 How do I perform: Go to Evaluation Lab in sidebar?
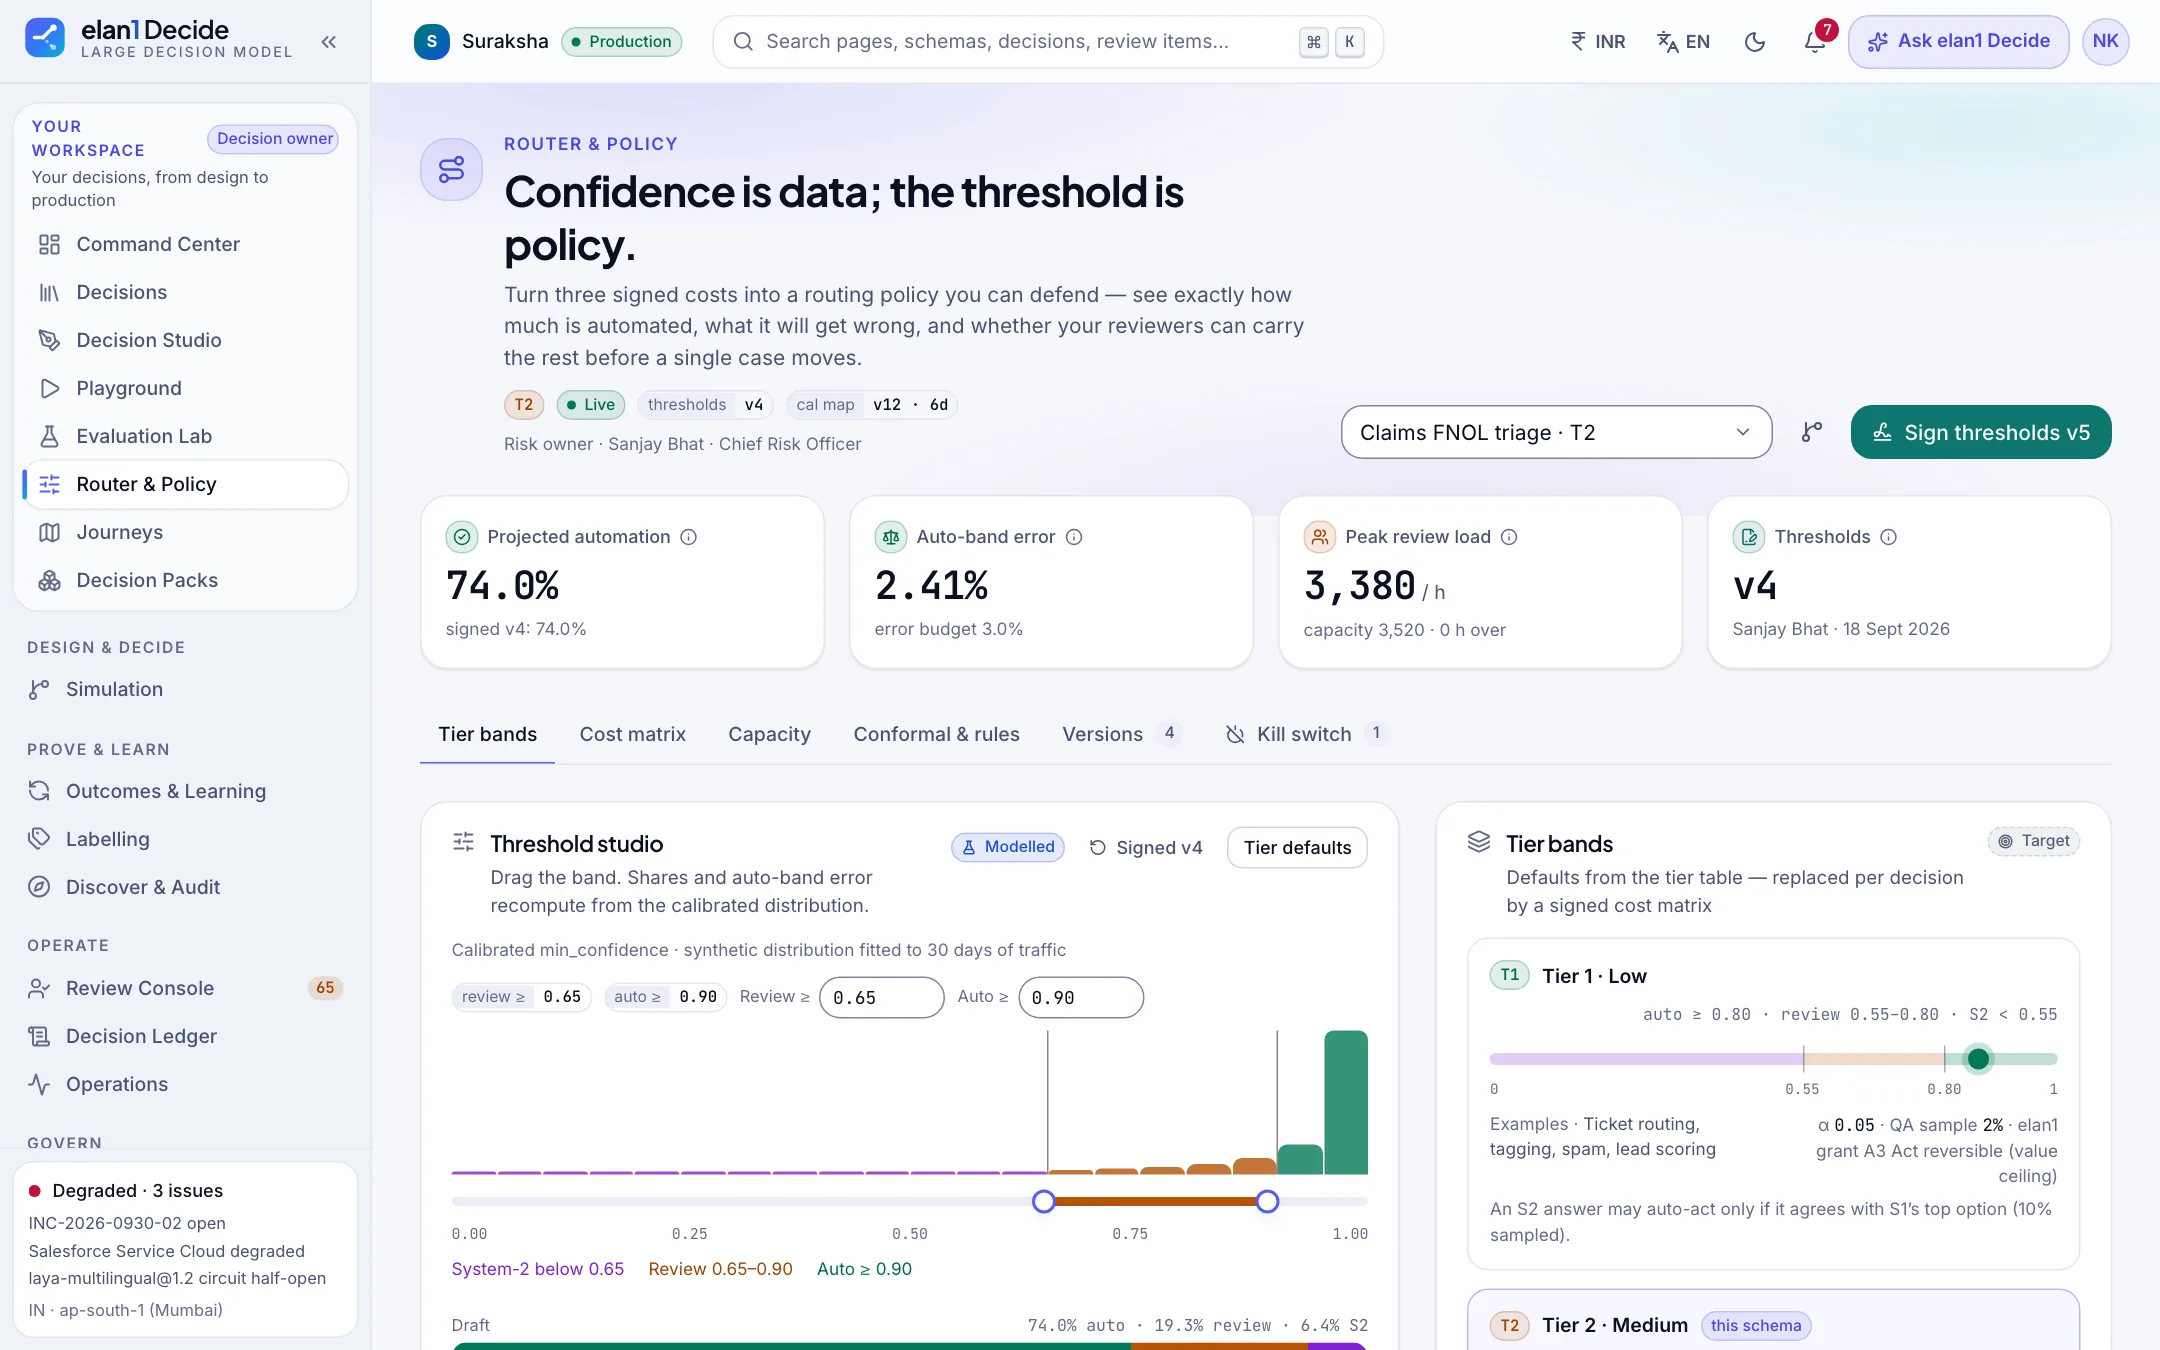[x=186, y=436]
